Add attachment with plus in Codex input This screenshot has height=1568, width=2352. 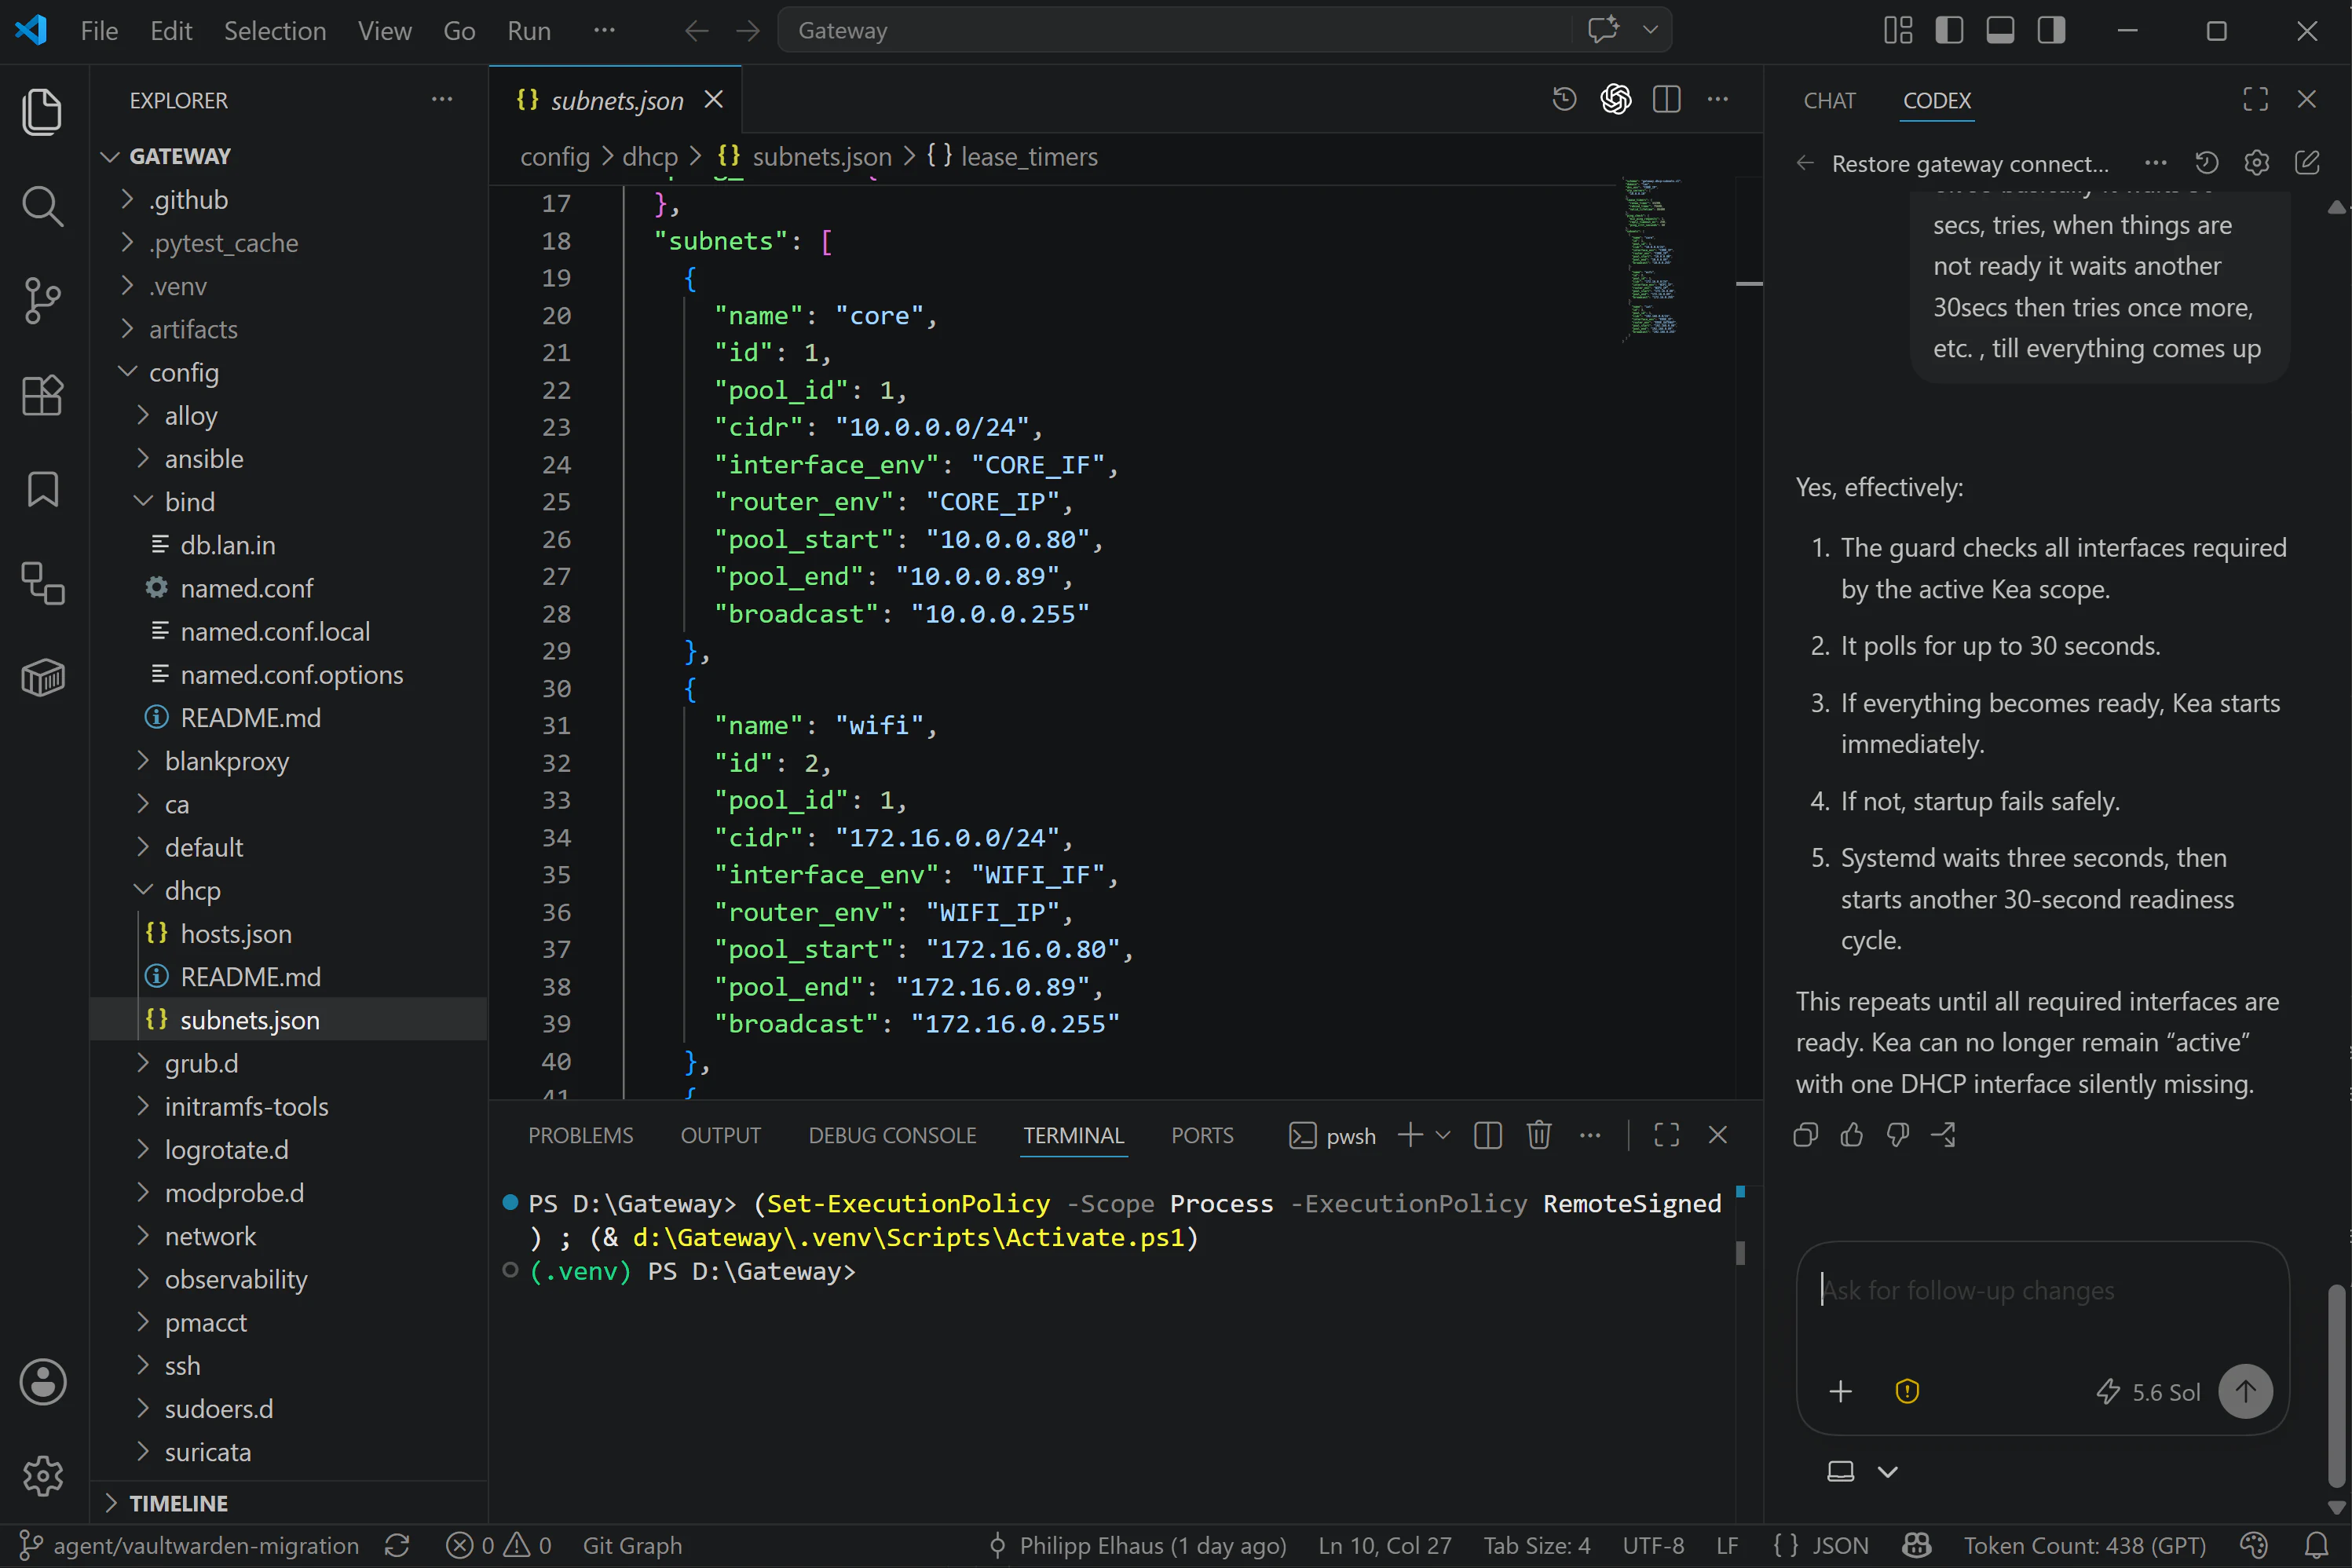[1840, 1391]
